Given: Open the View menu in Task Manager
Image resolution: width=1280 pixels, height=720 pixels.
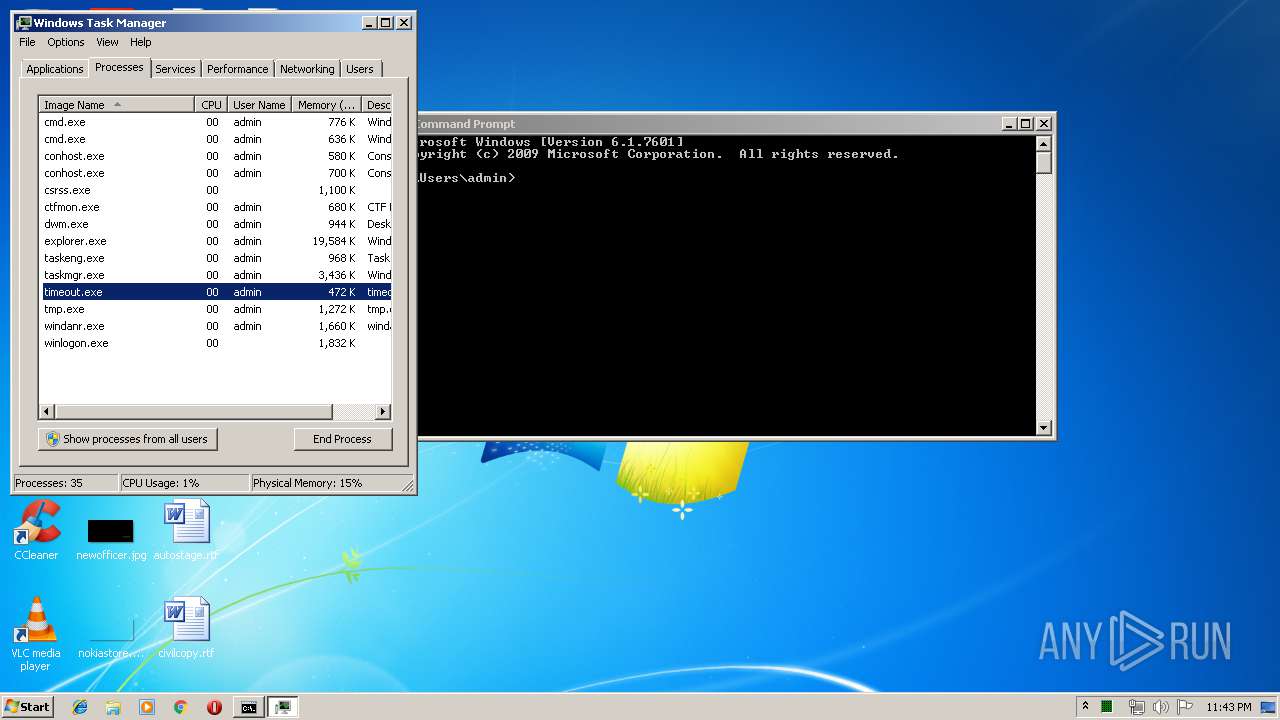Looking at the screenshot, I should point(107,42).
